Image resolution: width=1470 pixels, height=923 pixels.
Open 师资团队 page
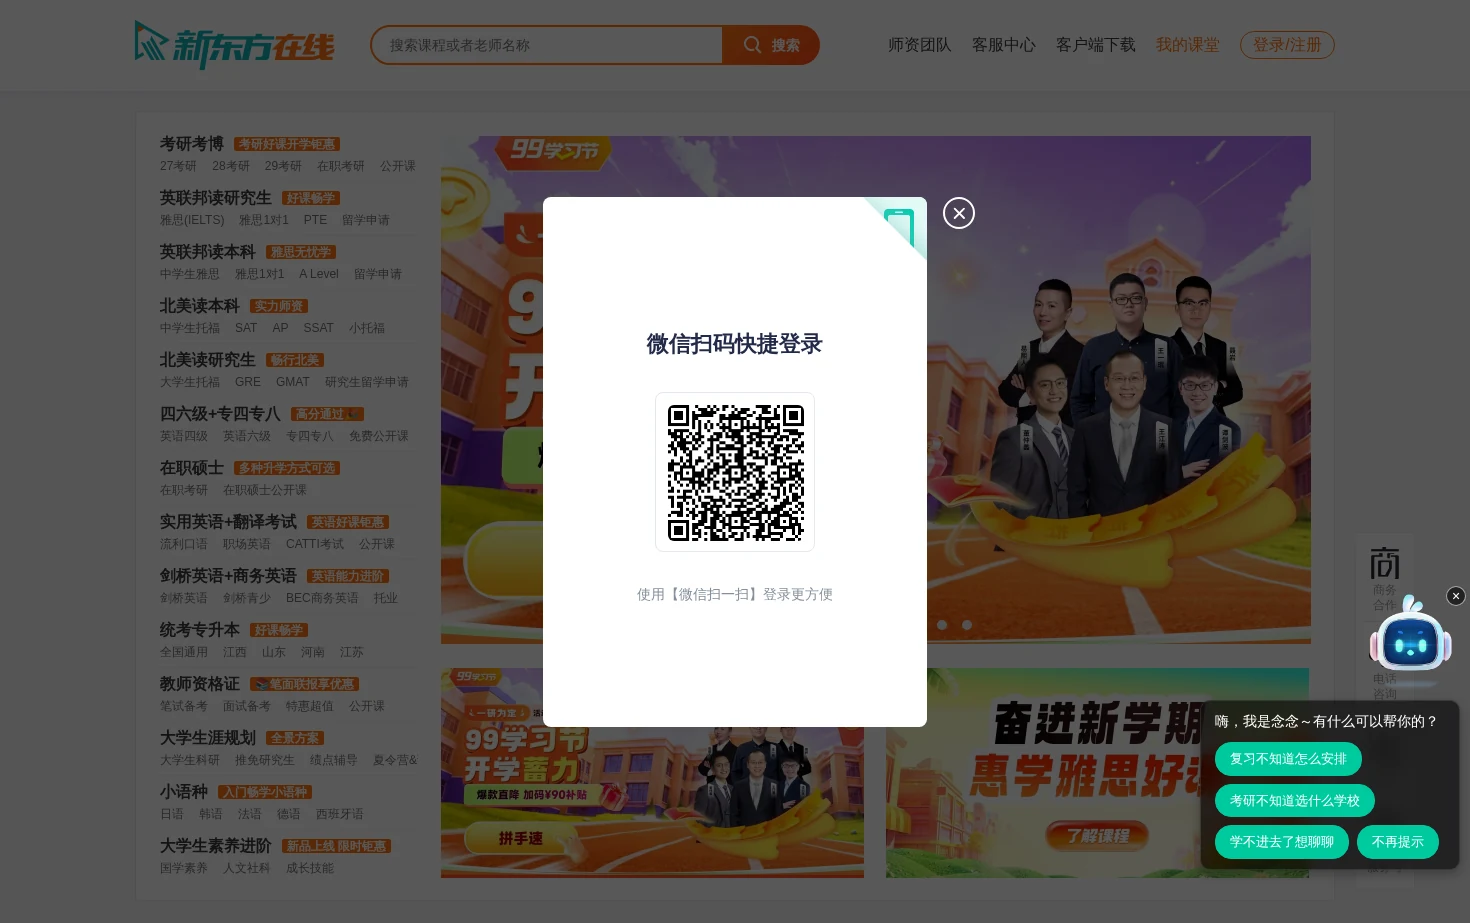click(920, 45)
